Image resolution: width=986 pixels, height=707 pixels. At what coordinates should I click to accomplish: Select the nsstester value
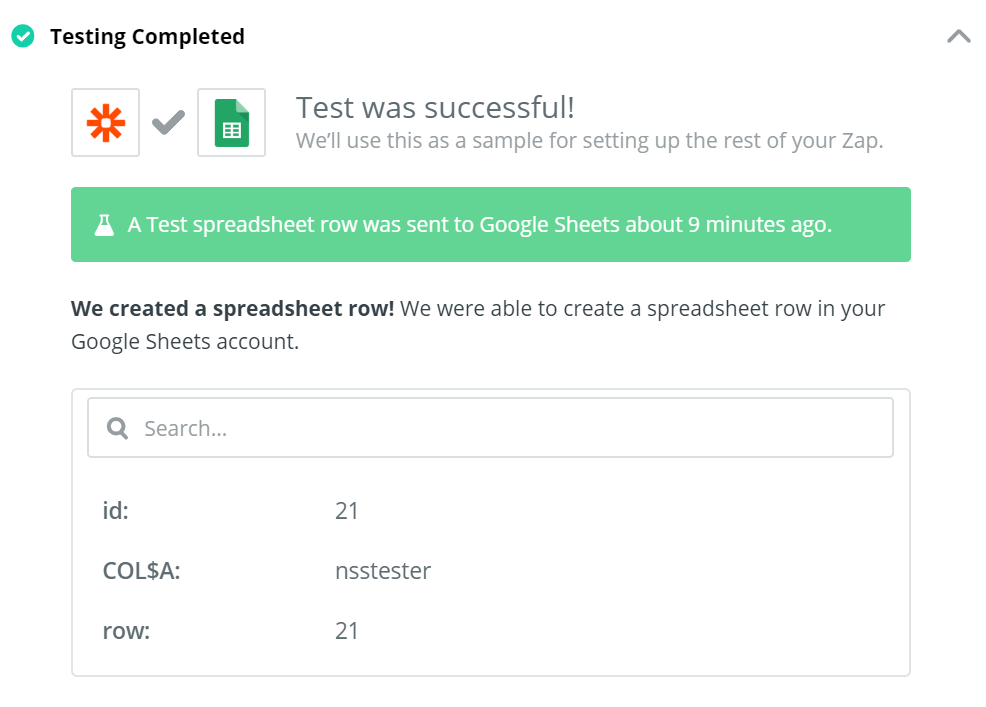coord(383,571)
